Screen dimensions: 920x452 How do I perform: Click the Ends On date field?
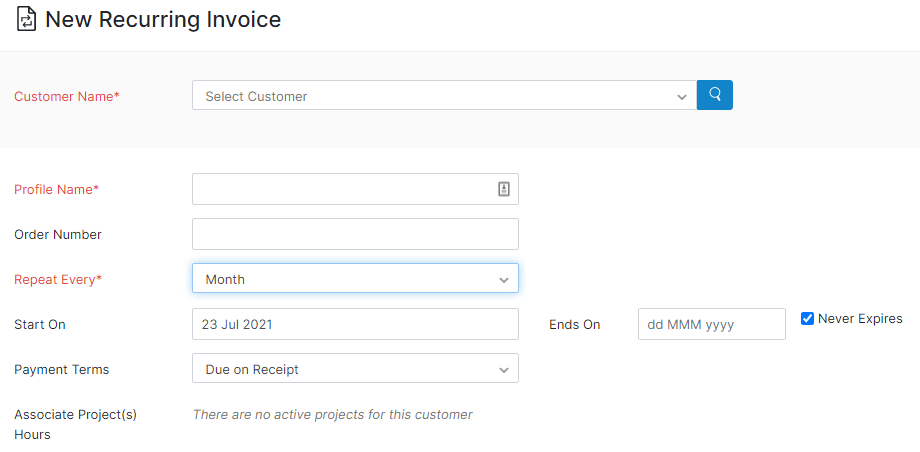[711, 324]
